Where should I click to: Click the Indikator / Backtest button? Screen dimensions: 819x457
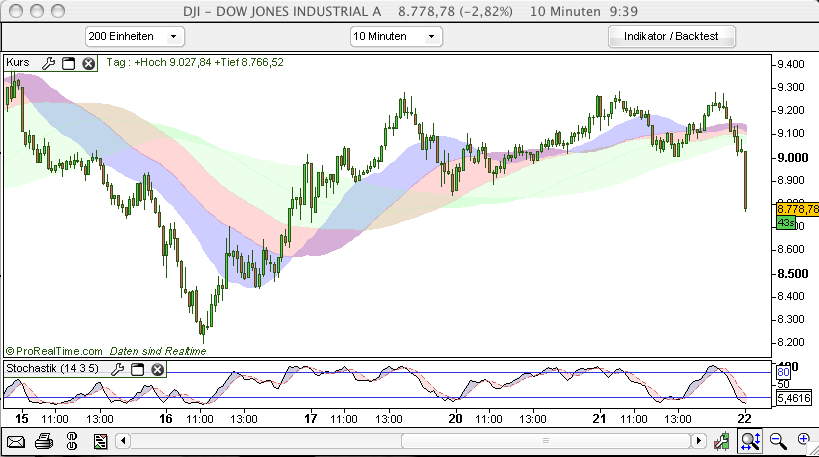pyautogui.click(x=672, y=37)
